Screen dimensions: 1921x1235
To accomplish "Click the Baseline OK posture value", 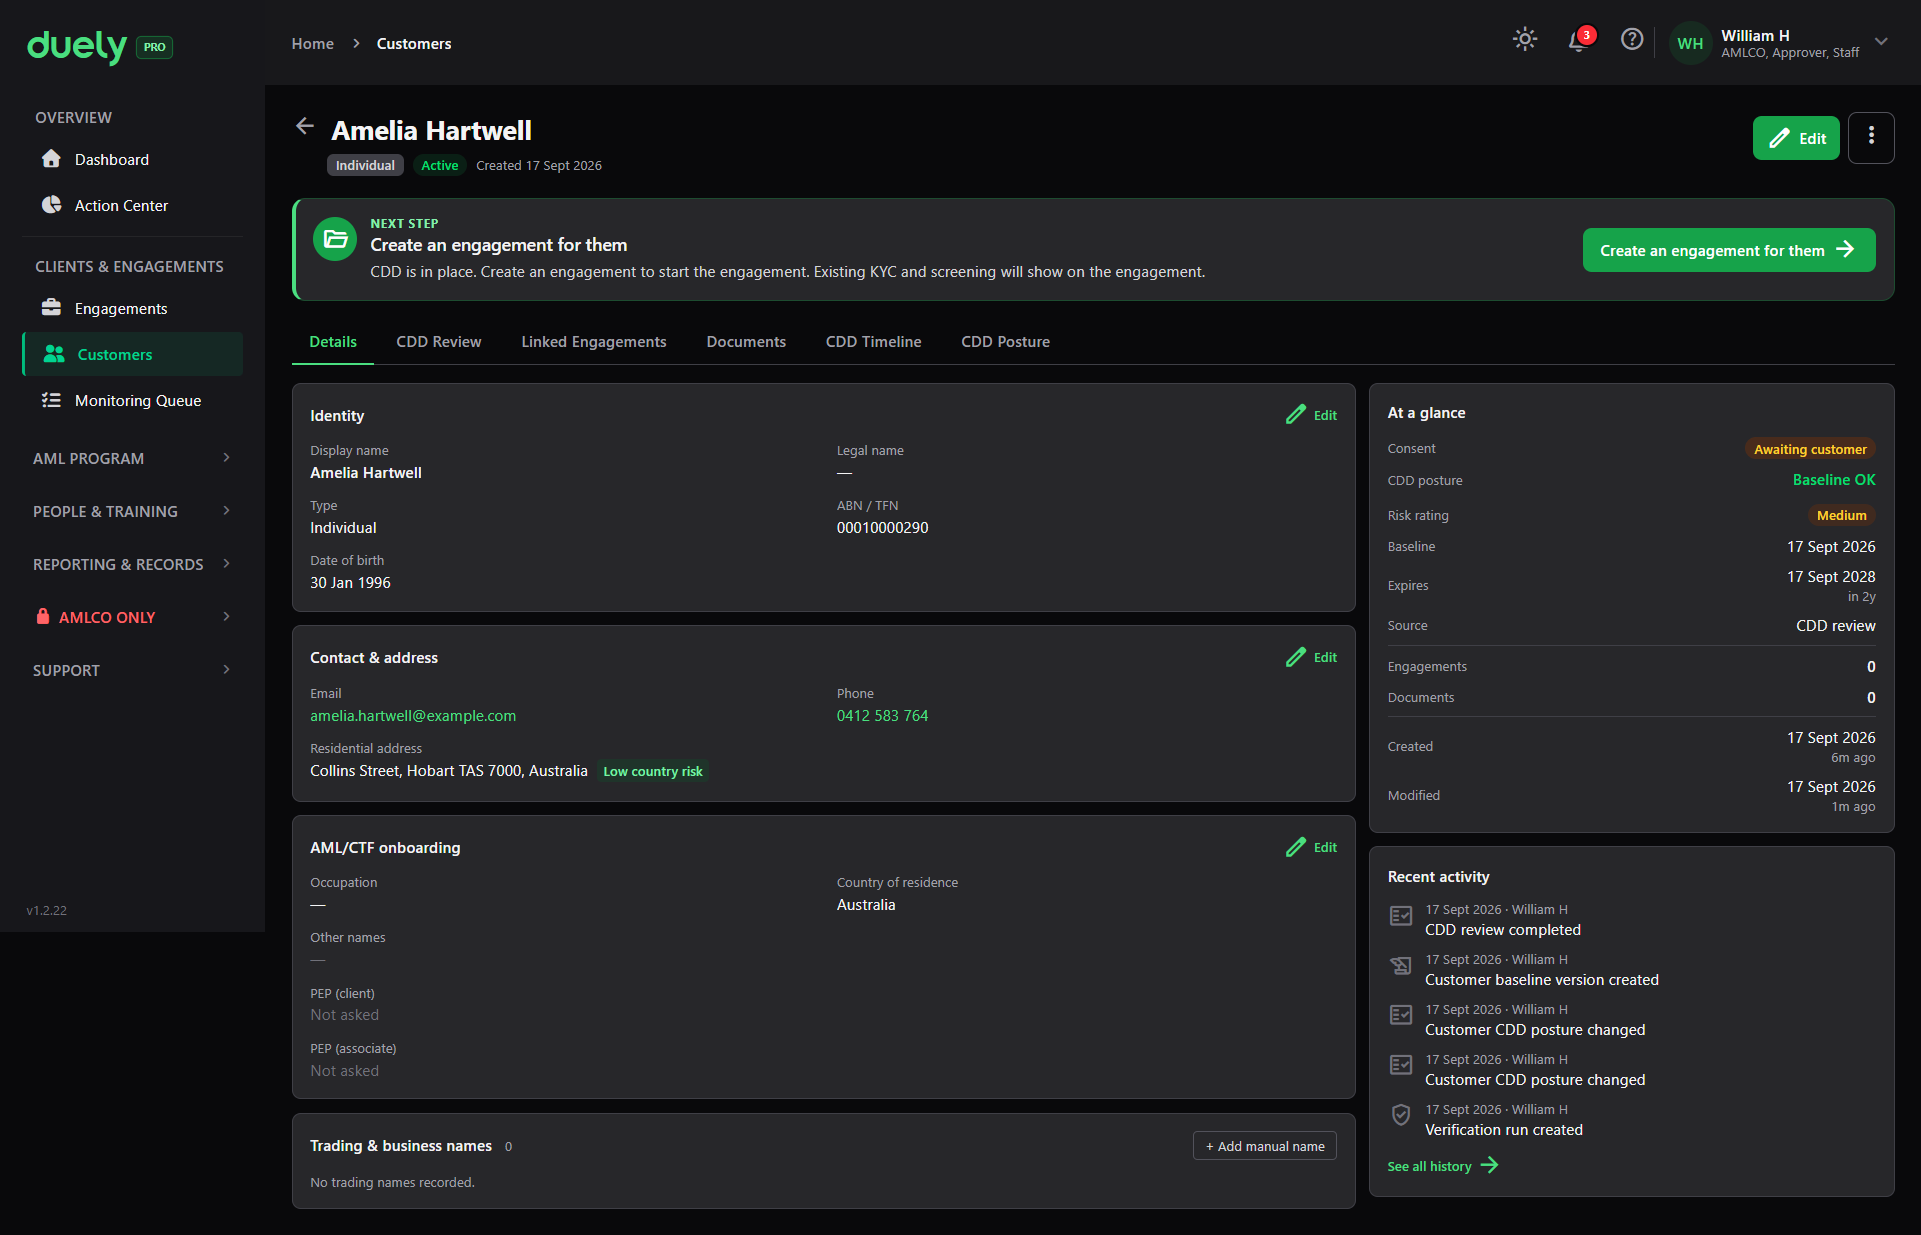I will coord(1834,480).
